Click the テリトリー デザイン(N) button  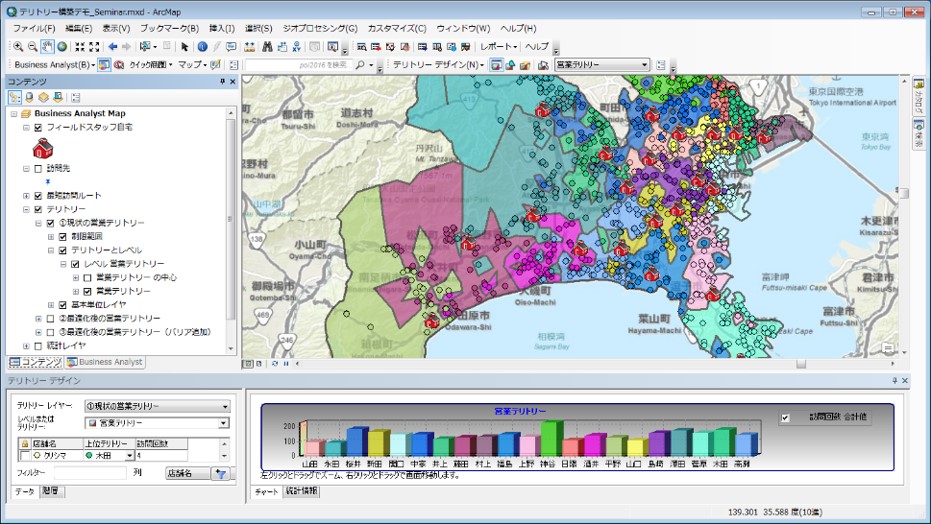[x=438, y=65]
